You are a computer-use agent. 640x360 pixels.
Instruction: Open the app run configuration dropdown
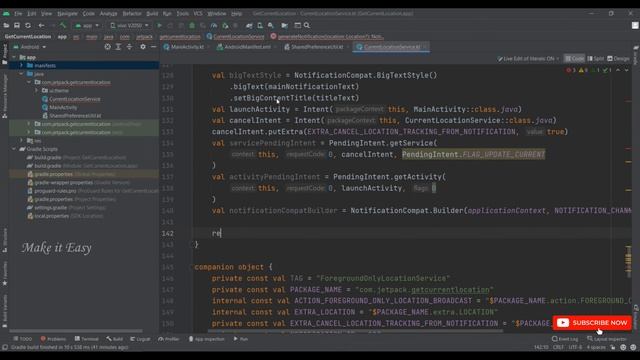pyautogui.click(x=87, y=25)
